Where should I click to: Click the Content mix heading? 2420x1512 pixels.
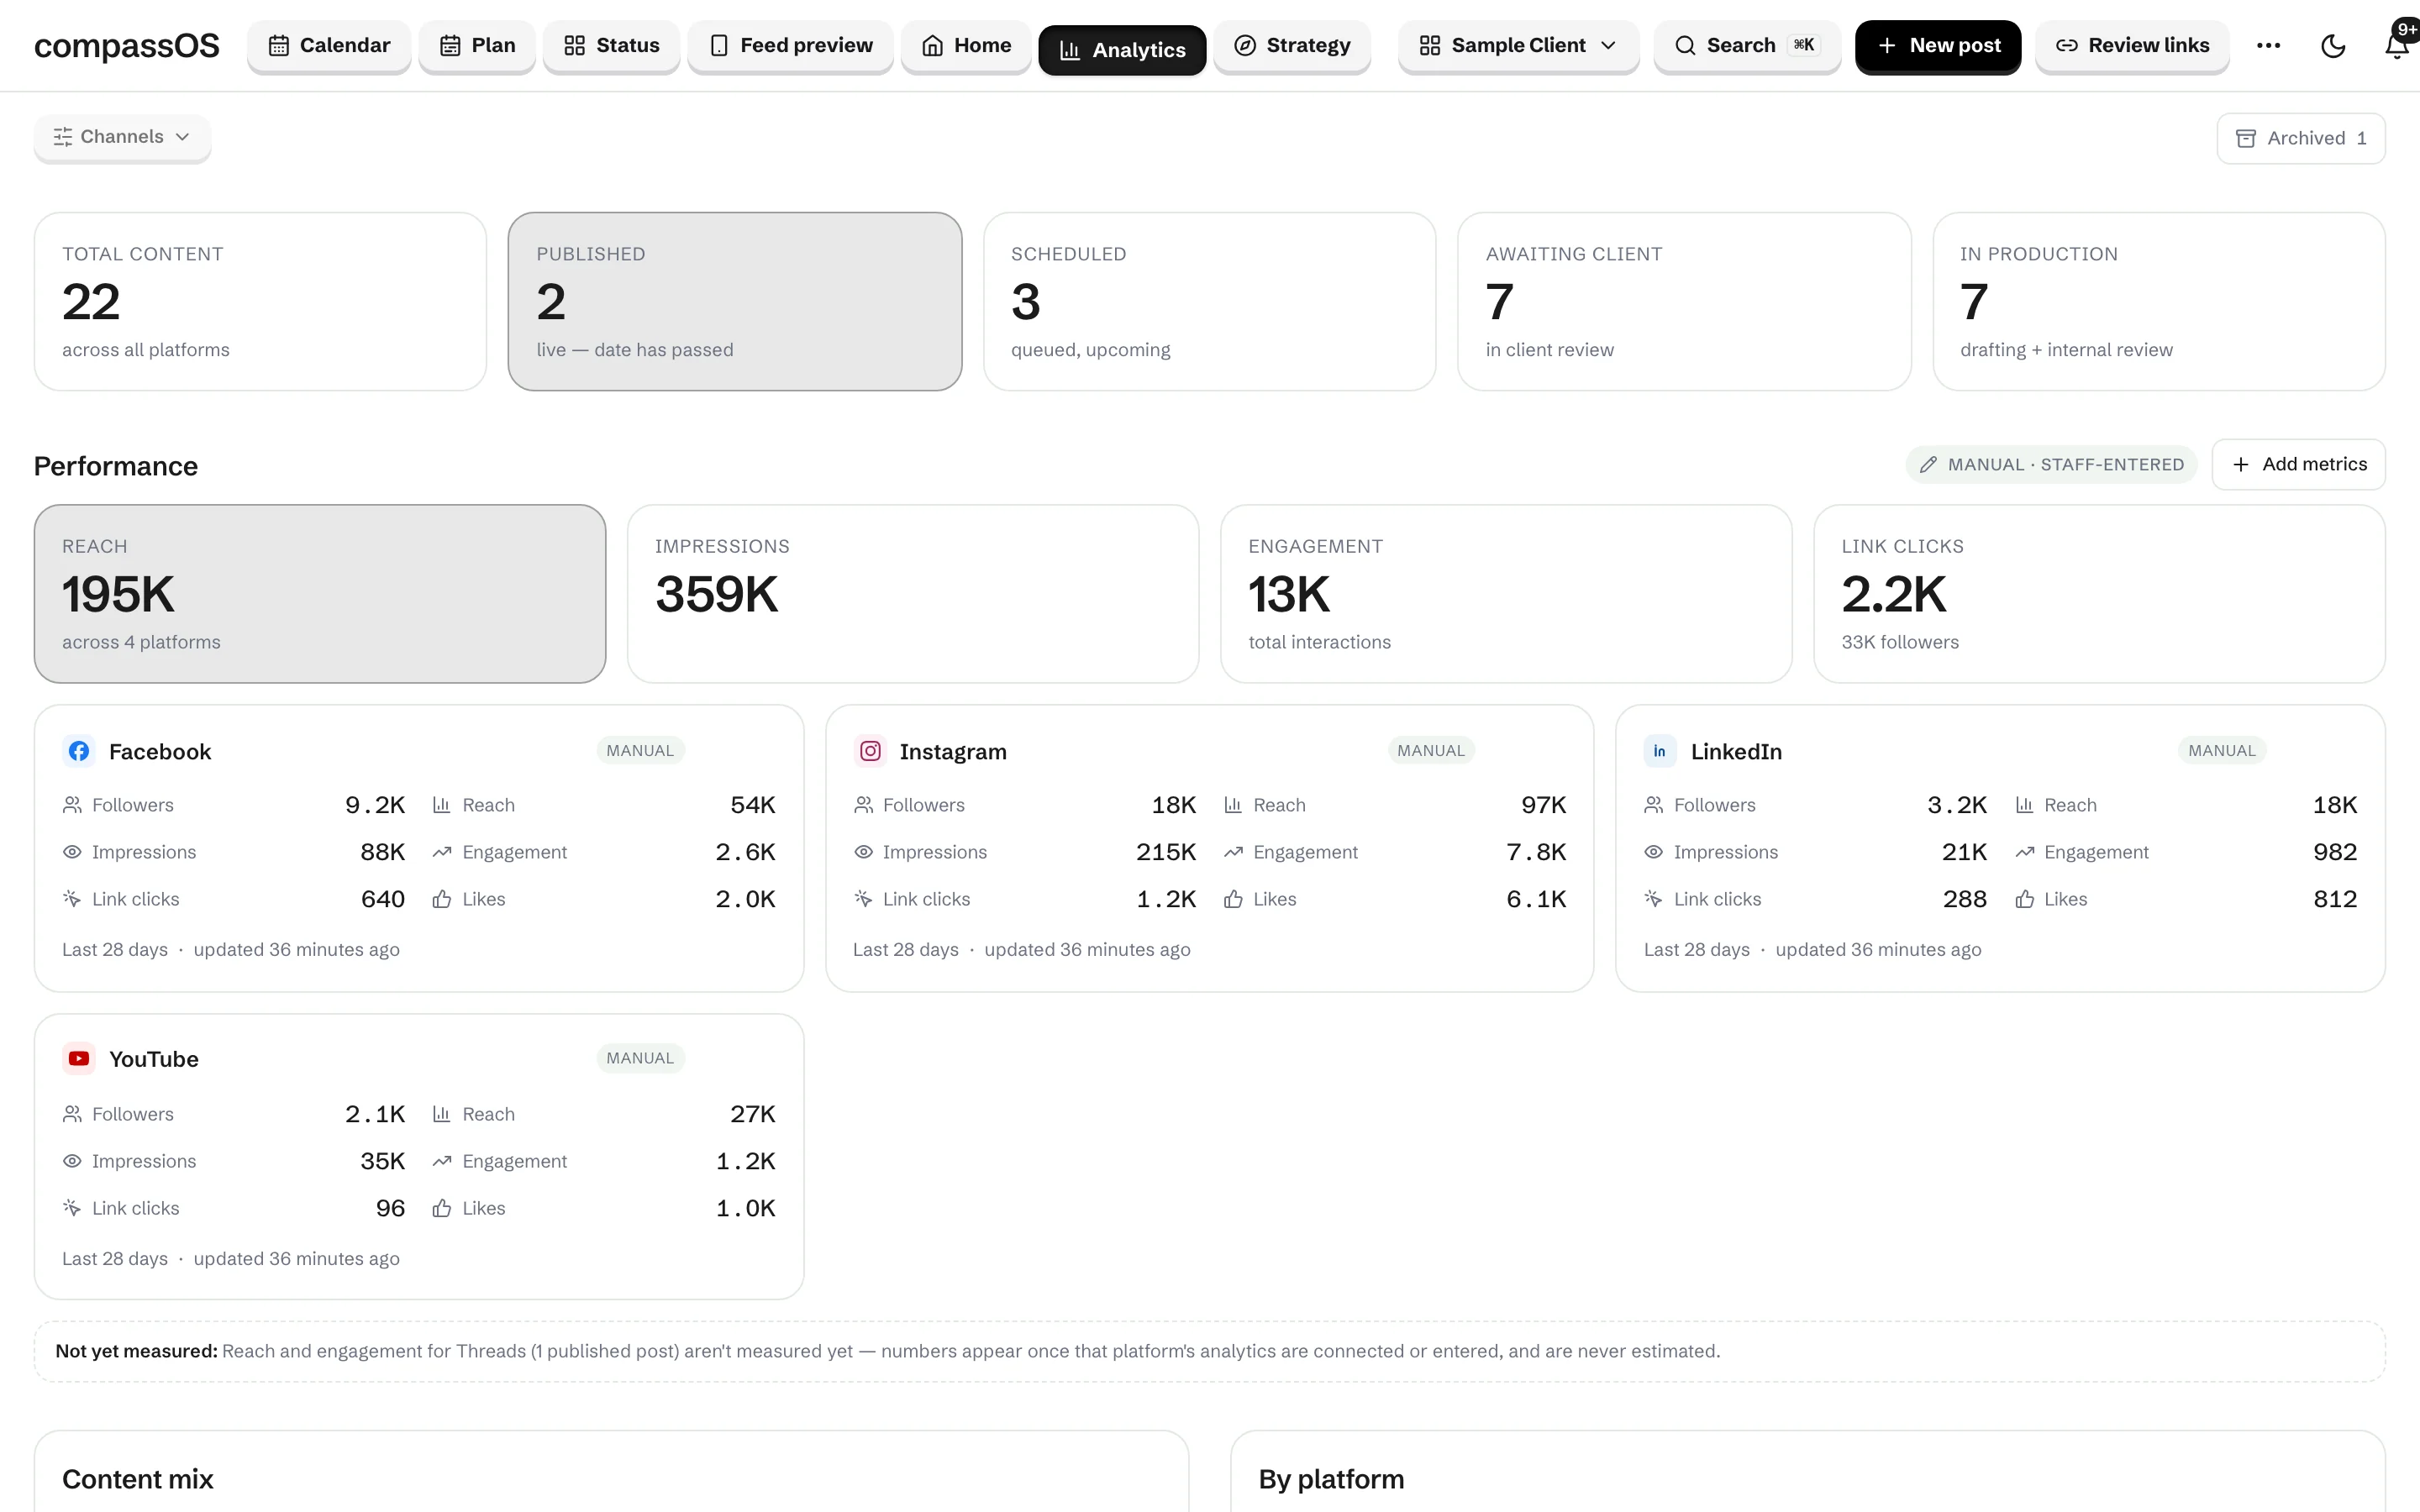pyautogui.click(x=138, y=1479)
